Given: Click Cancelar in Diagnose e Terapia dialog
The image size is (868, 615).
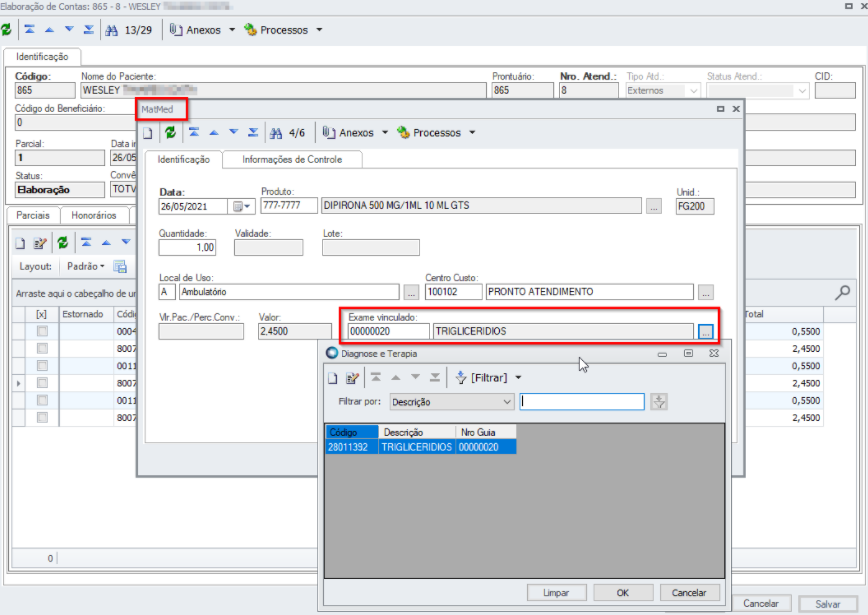Looking at the screenshot, I should (x=689, y=593).
